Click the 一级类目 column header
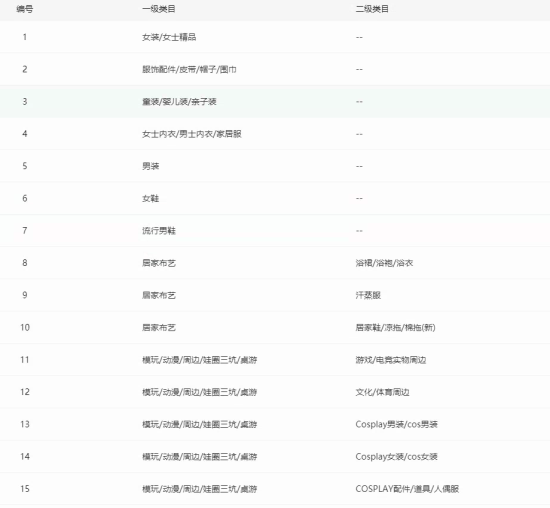The image size is (550, 508). pyautogui.click(x=159, y=9)
